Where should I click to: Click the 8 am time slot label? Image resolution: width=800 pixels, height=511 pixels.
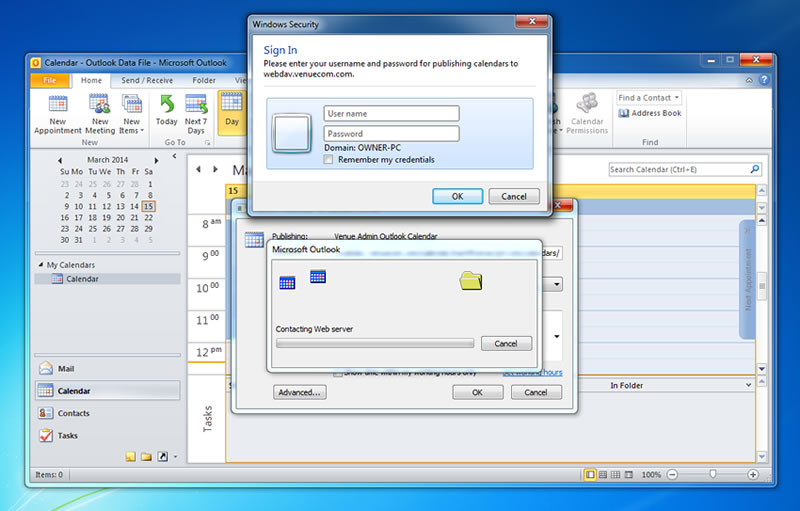pos(211,223)
